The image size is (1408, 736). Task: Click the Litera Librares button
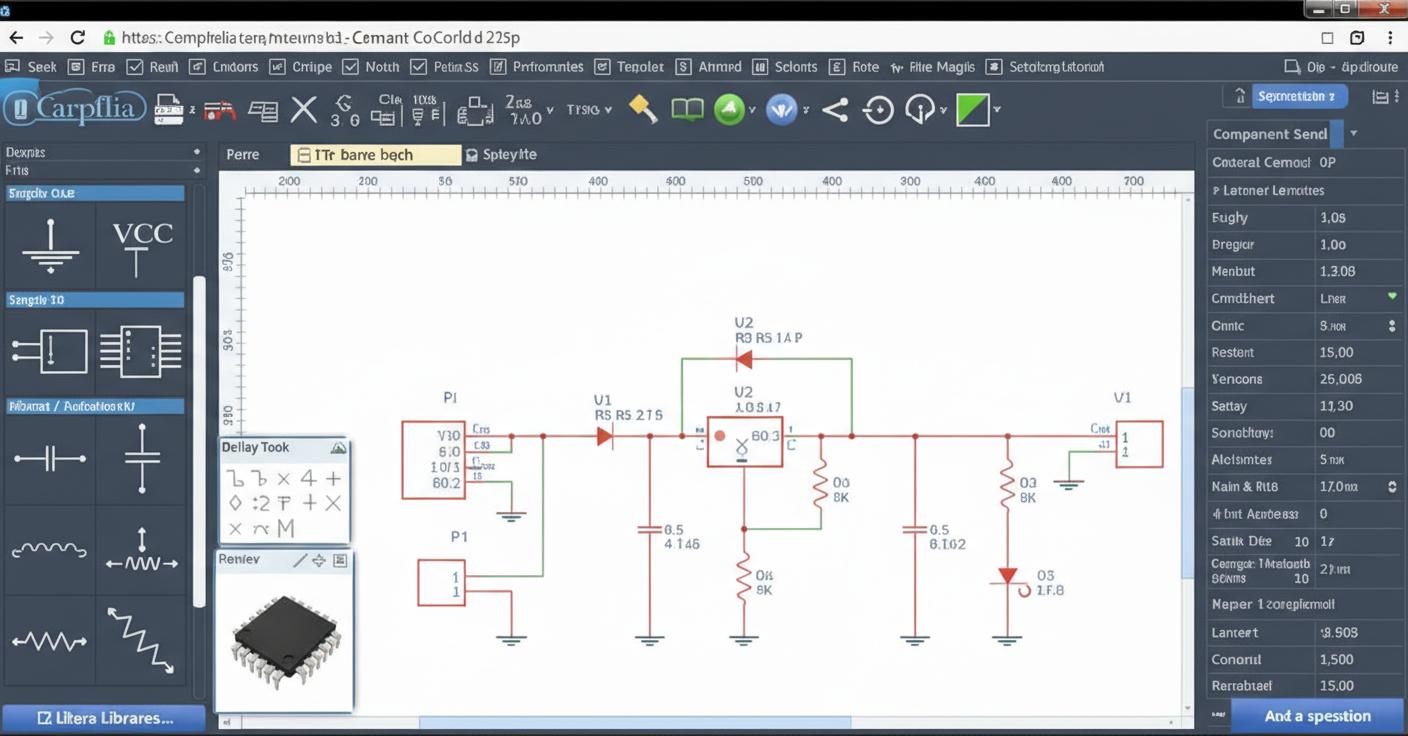coord(104,718)
